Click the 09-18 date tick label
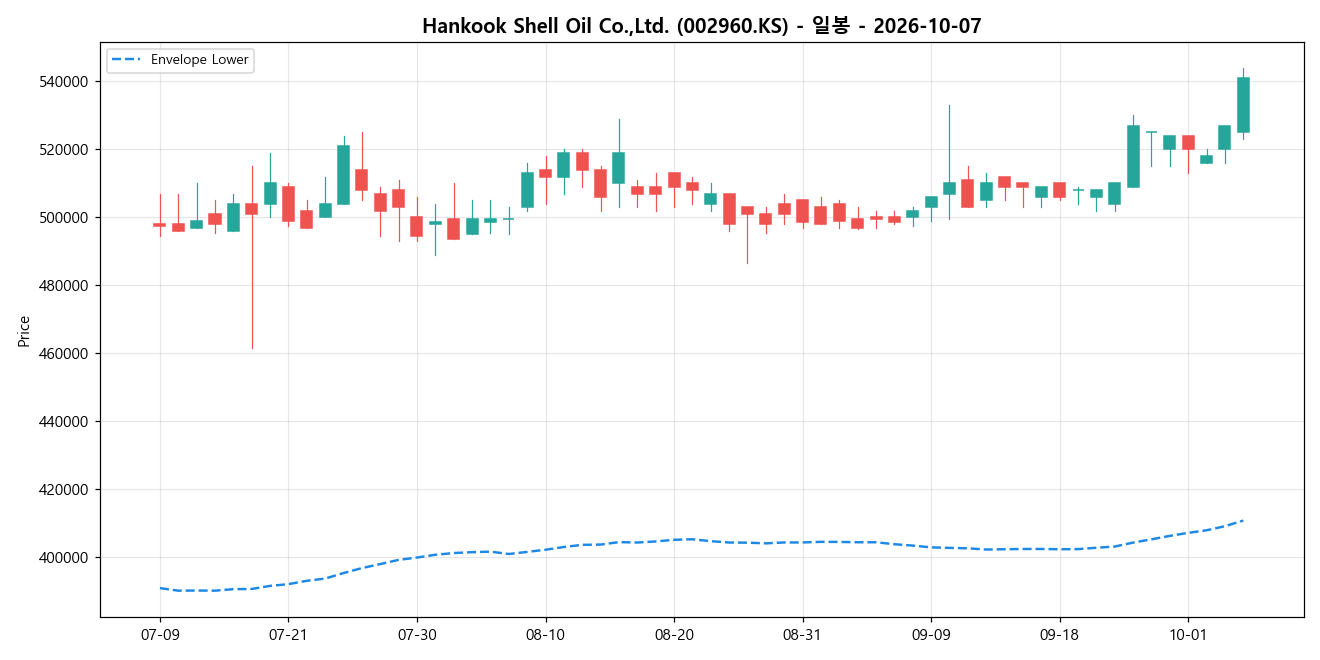 1059,634
